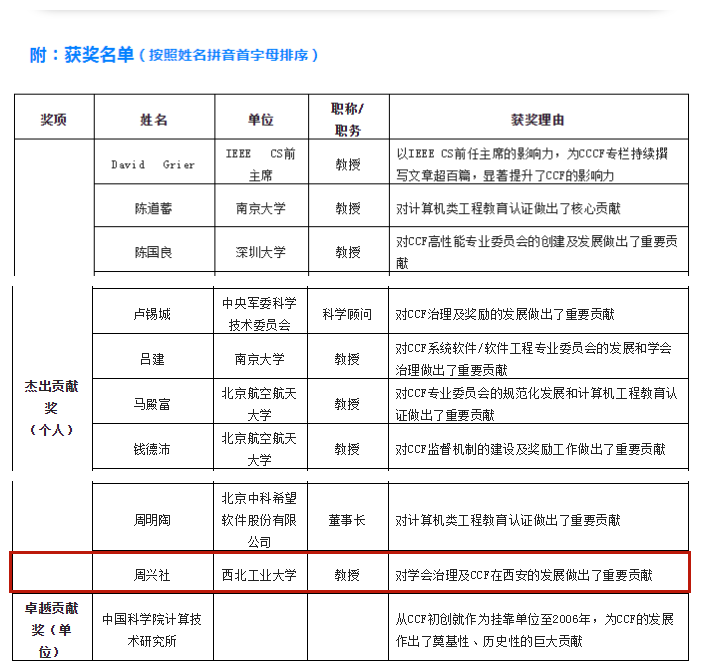701x671 pixels.
Task: Click 深圳大学 in the 陈国良 row
Action: 260,252
